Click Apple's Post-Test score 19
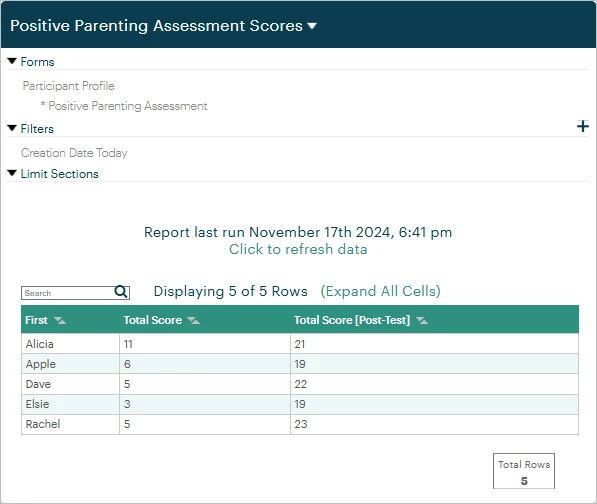Viewport: 597px width, 504px height. [434, 364]
